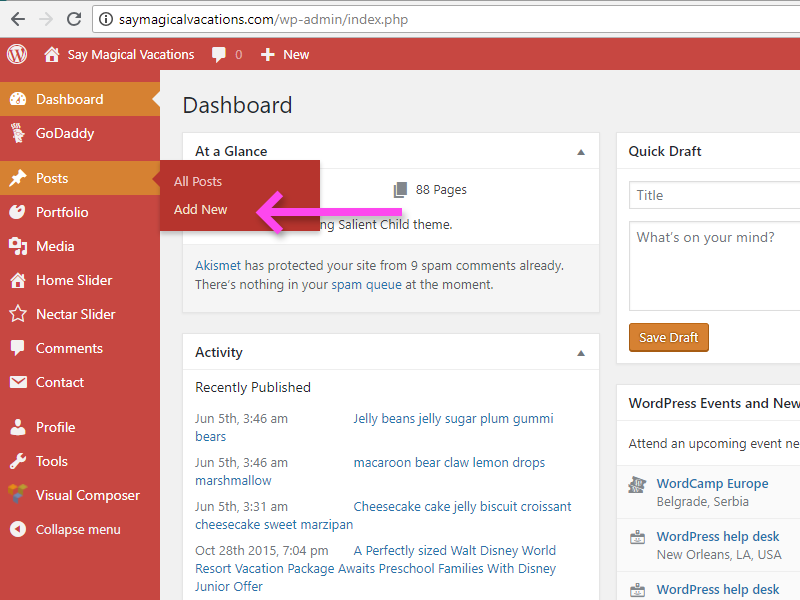Click the What's on your mind textarea
Image resolution: width=800 pixels, height=600 pixels.
(x=714, y=266)
